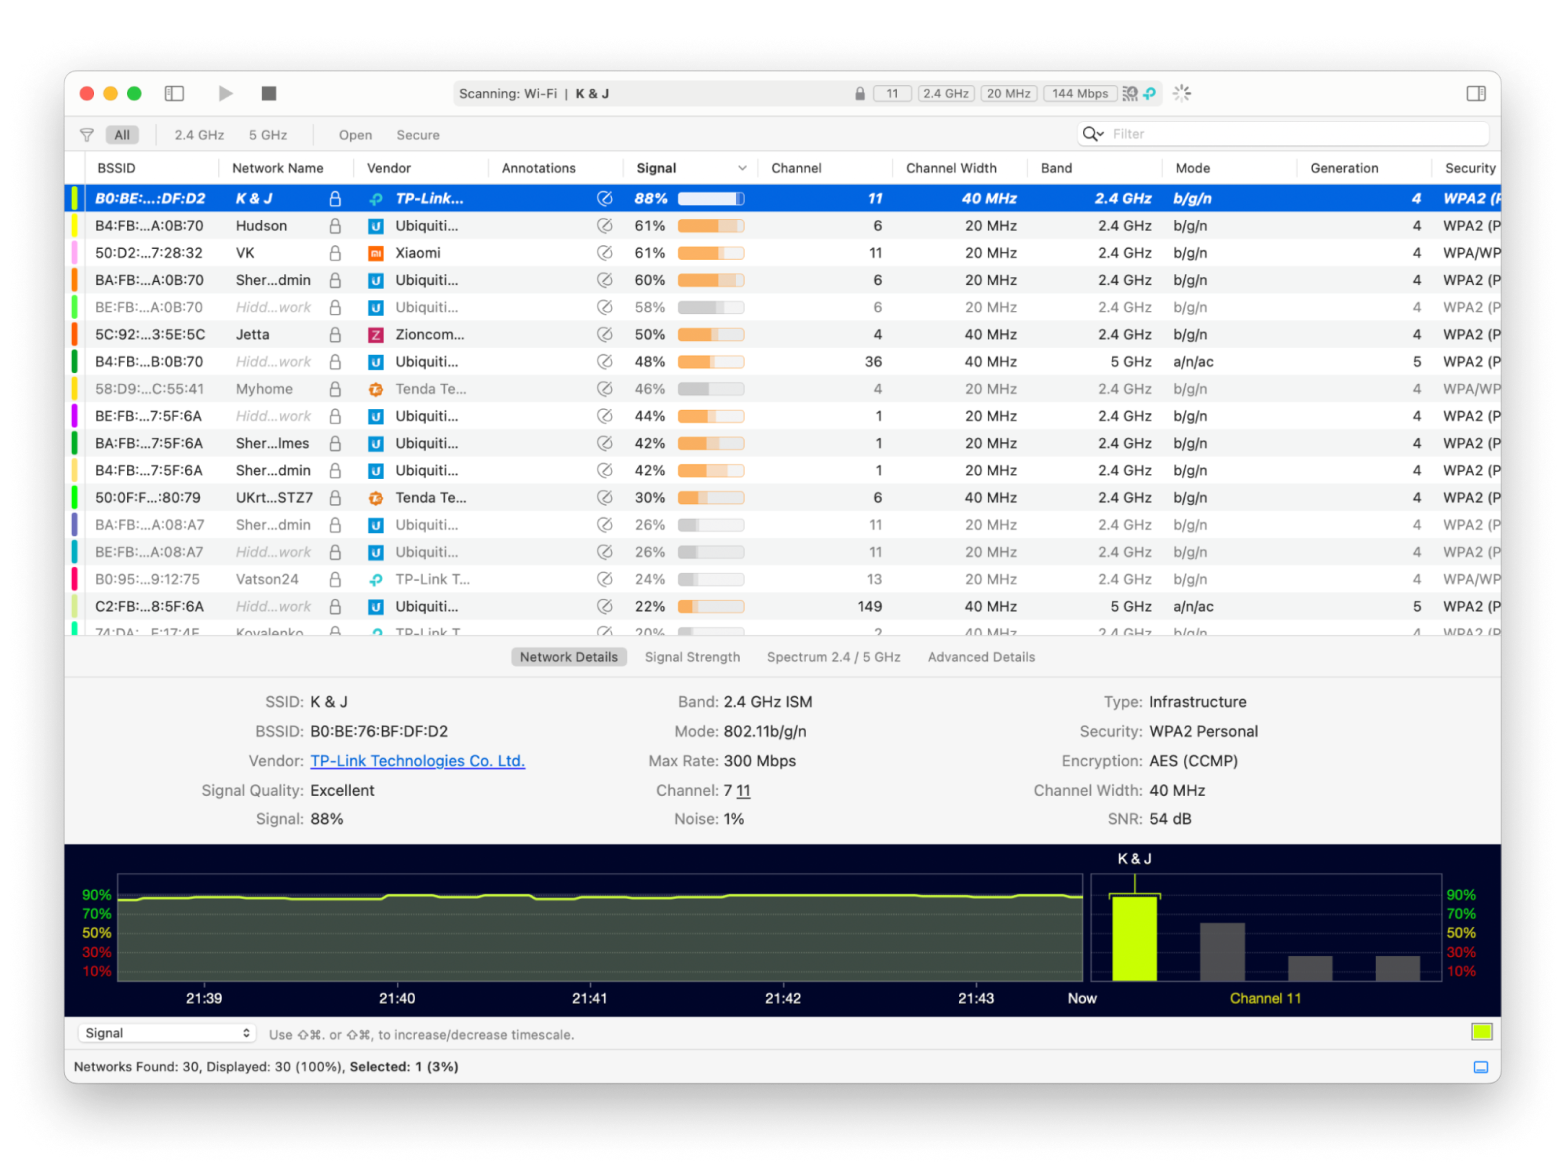This screenshot has height=1176, width=1560.
Task: Click the 144 Mbps badge in title bar
Action: (x=1080, y=93)
